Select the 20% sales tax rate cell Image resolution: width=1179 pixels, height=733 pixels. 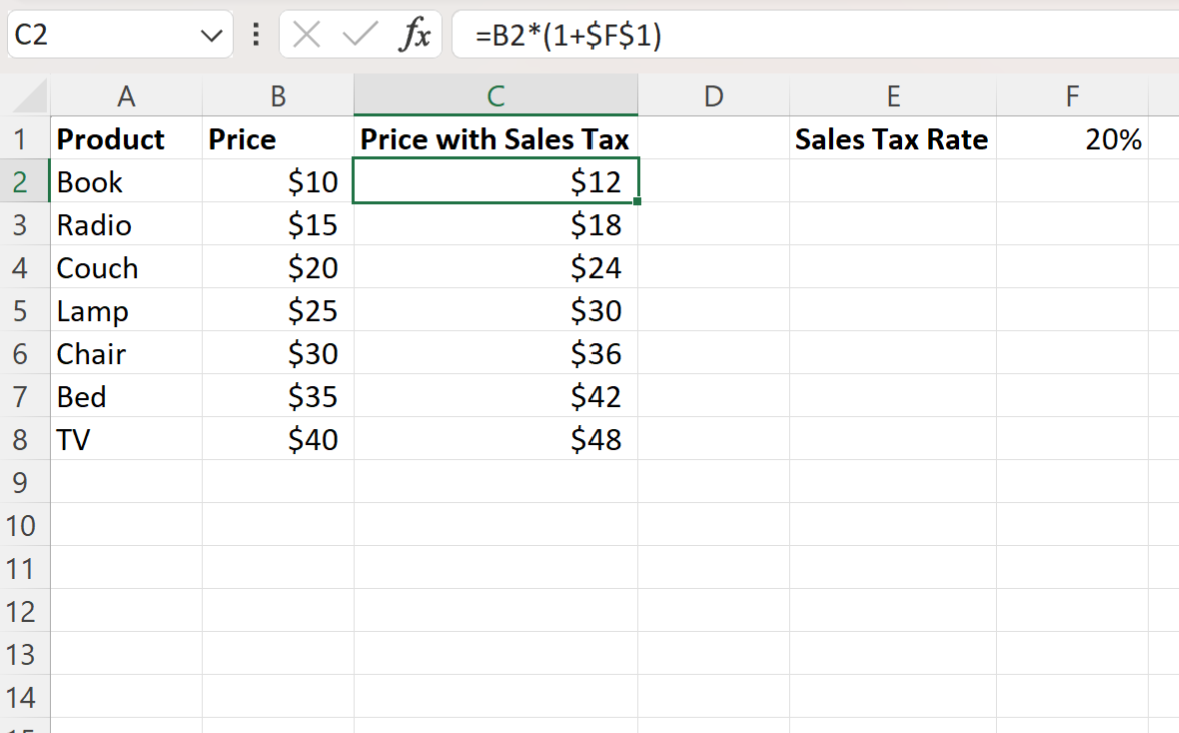pyautogui.click(x=1072, y=139)
